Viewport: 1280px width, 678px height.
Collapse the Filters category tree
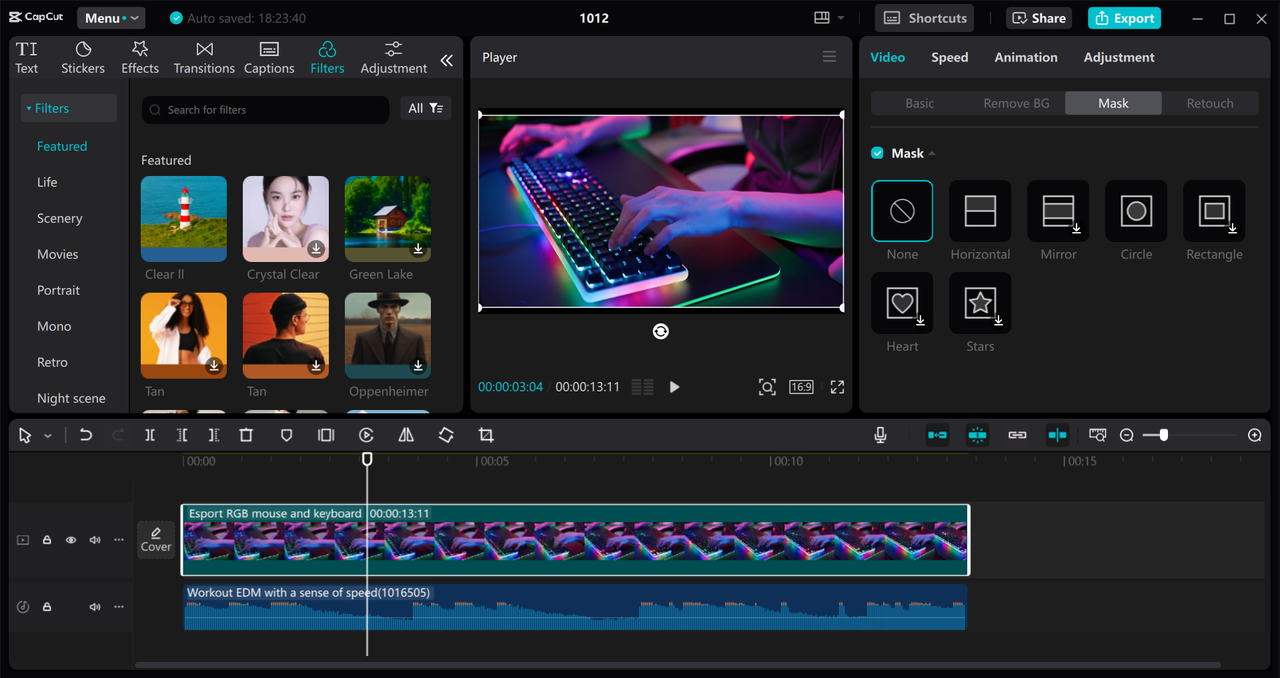[x=69, y=108]
